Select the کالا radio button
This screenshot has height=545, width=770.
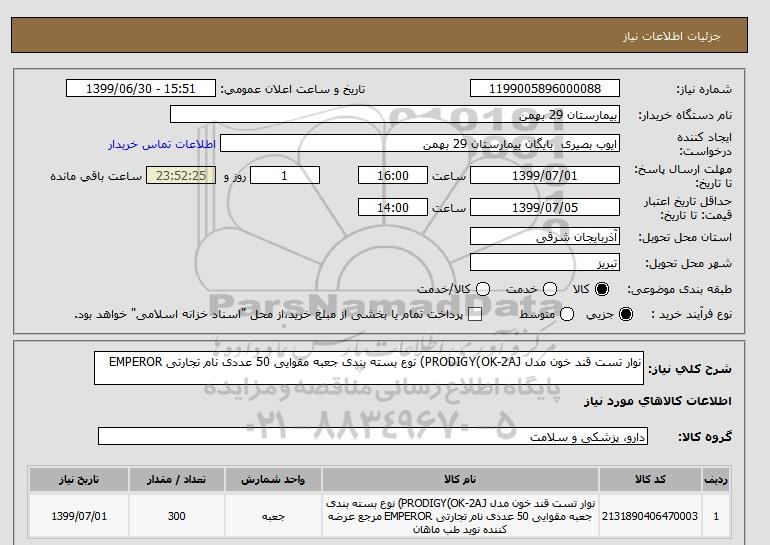[602, 289]
